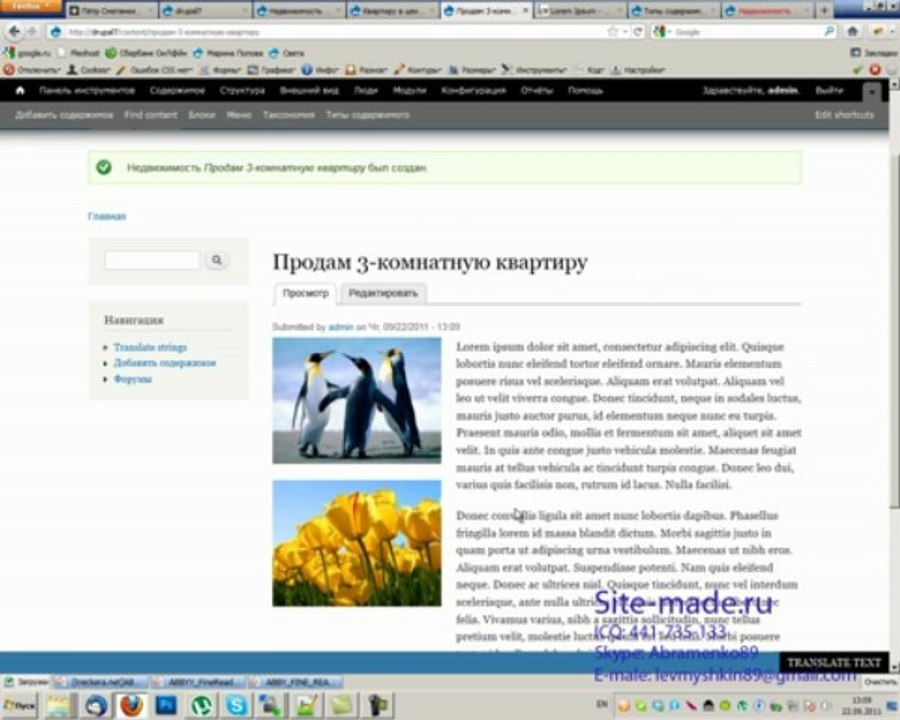This screenshot has width=900, height=720.
Task: Click the bookmark star in address bar
Action: coord(613,32)
